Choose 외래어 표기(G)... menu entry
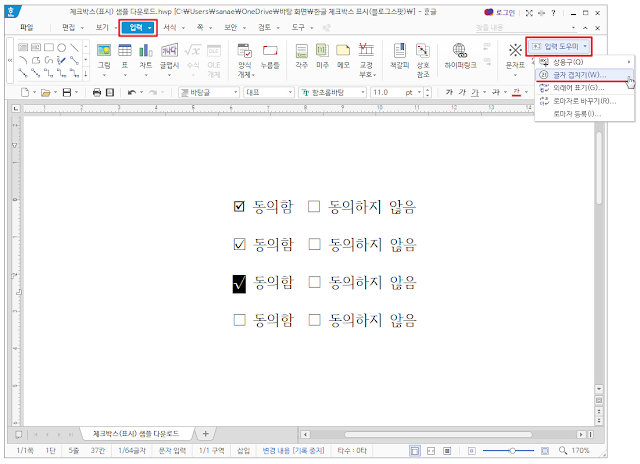Image resolution: width=640 pixels, height=464 pixels. point(584,88)
